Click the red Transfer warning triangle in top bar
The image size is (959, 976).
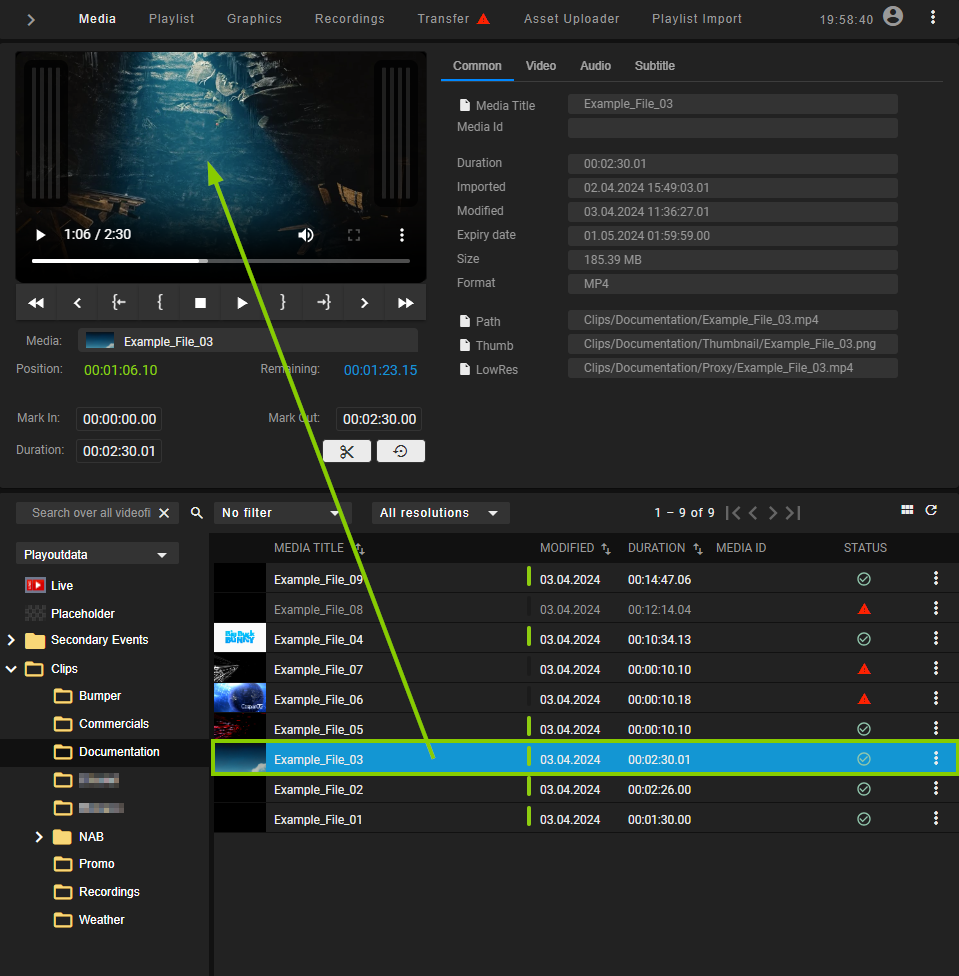481,17
